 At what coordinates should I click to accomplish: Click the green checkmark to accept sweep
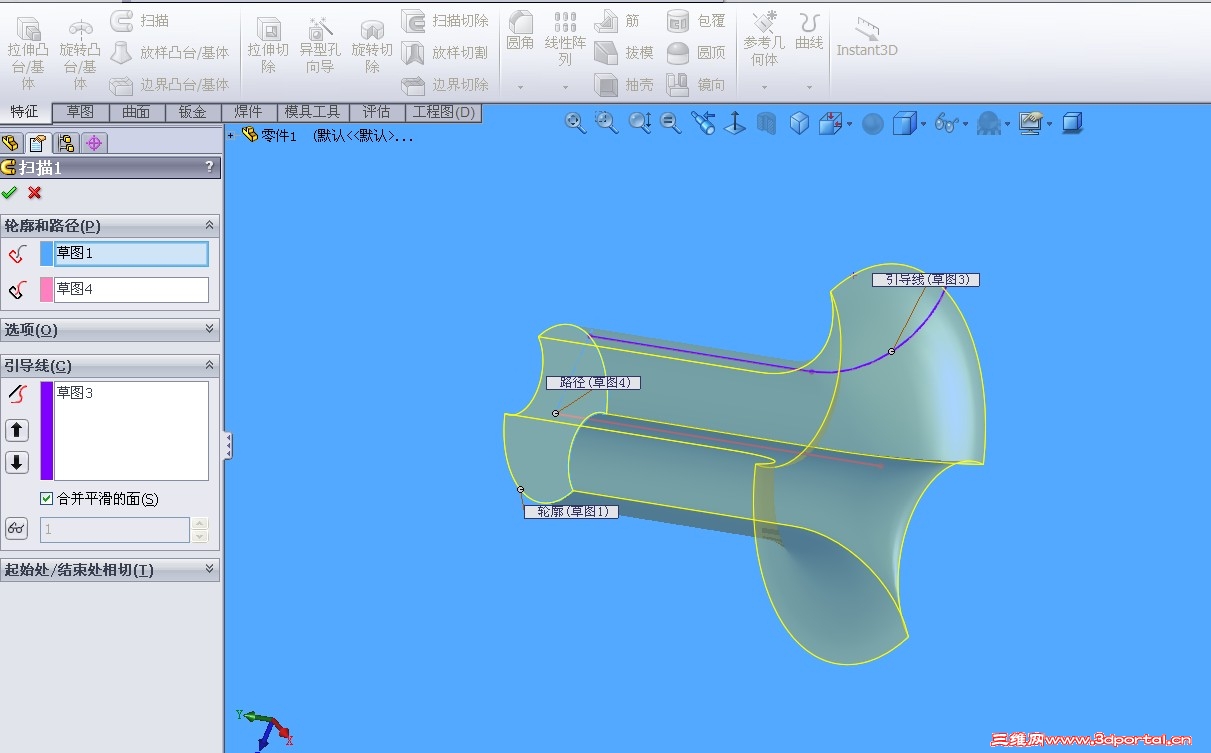click(x=10, y=193)
